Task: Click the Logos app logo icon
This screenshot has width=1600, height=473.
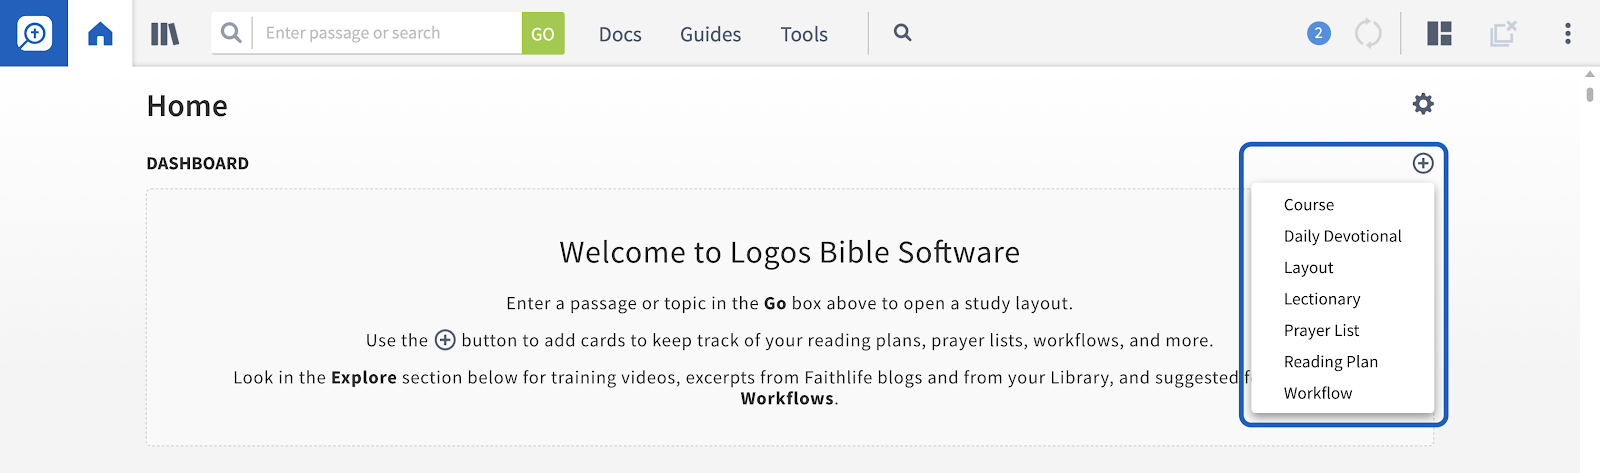Action: pyautogui.click(x=34, y=33)
